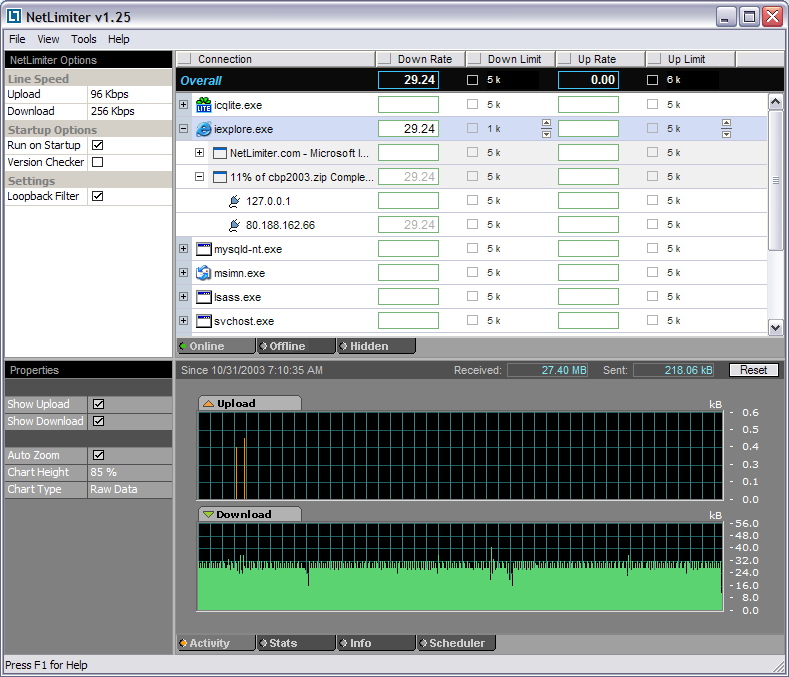This screenshot has height=677, width=789.
Task: Sort by the Down Rate column header
Action: click(420, 59)
